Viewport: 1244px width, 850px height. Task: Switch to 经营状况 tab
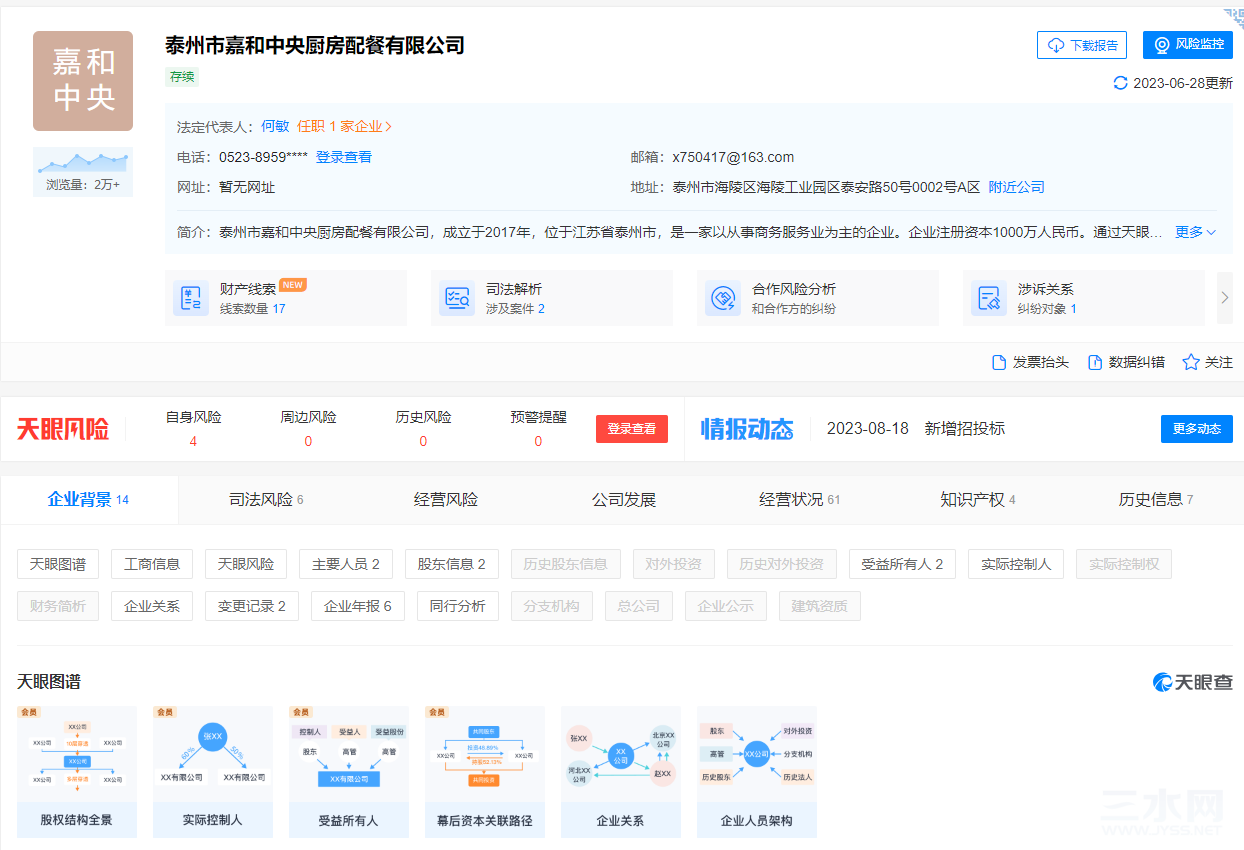coord(800,499)
